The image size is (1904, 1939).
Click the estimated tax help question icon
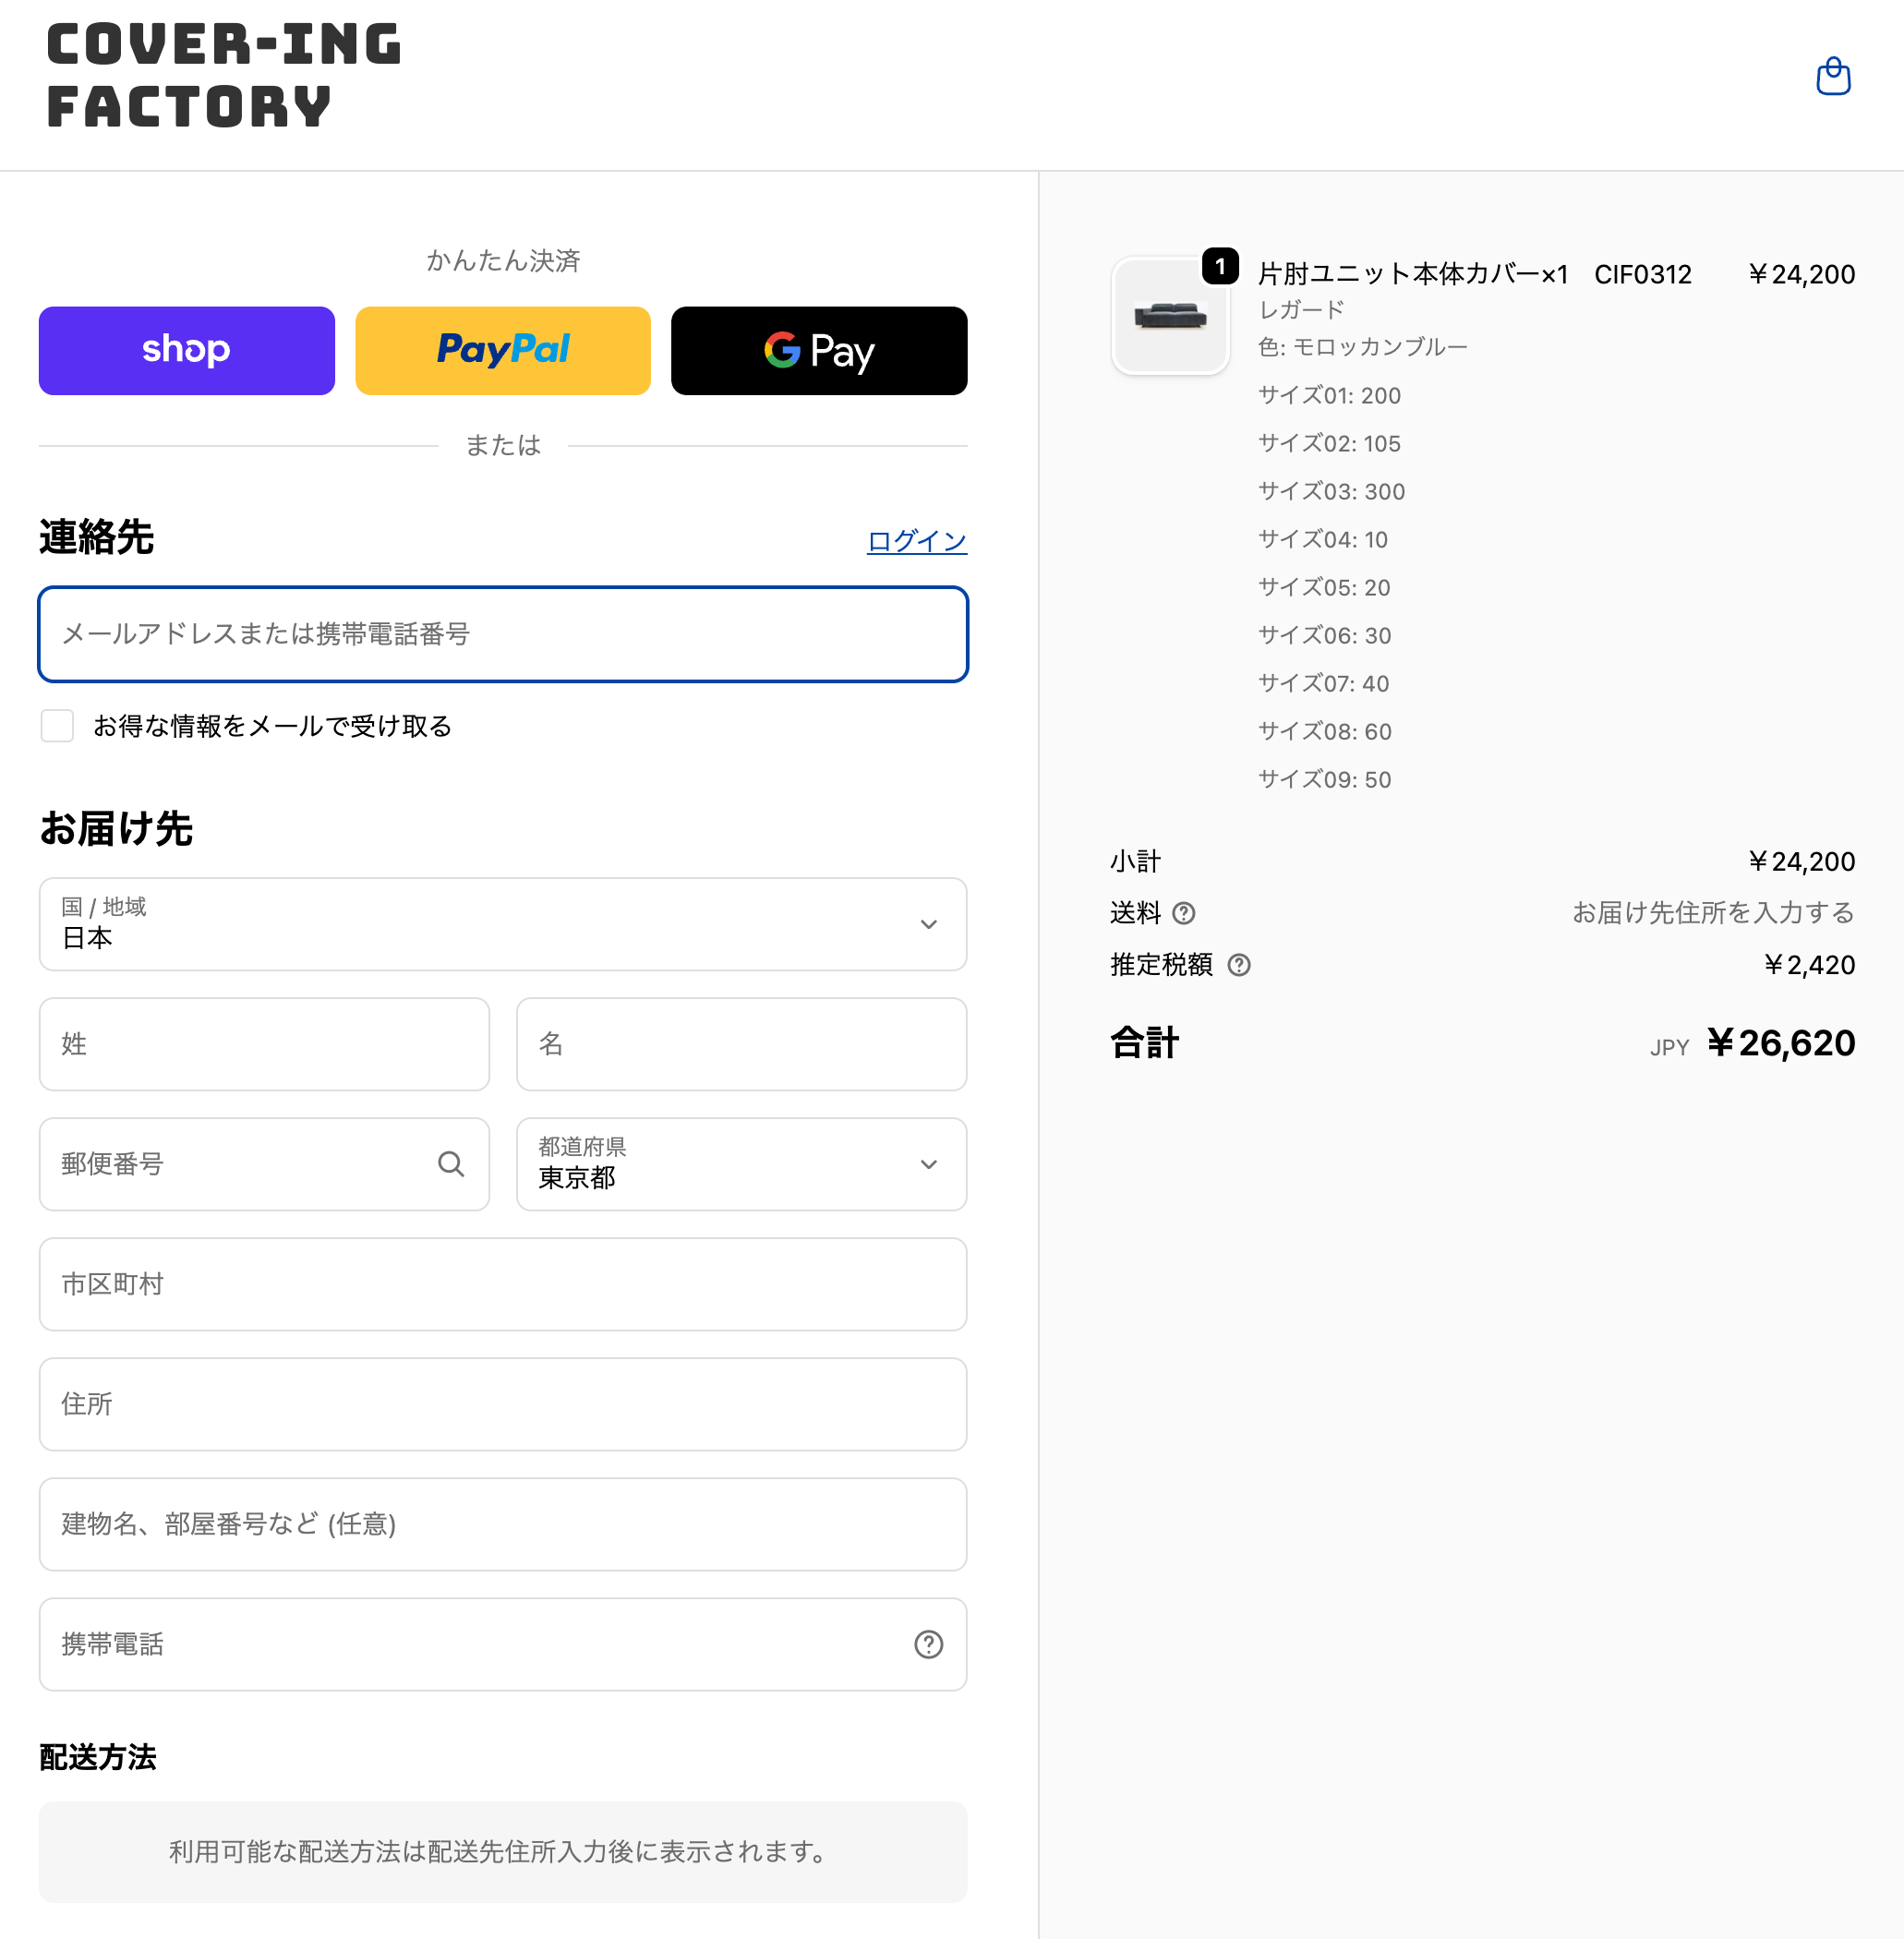tap(1239, 965)
